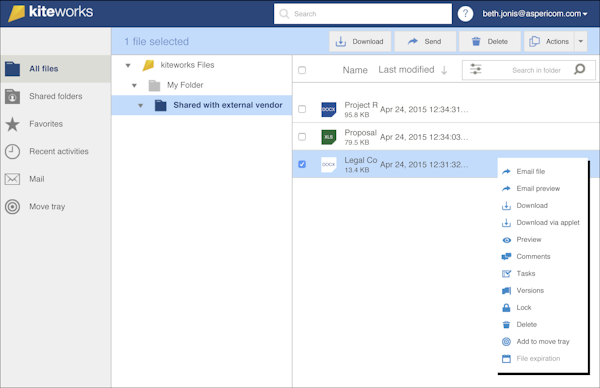This screenshot has width=600, height=388.
Task: Open the help question mark icon
Action: pos(465,14)
